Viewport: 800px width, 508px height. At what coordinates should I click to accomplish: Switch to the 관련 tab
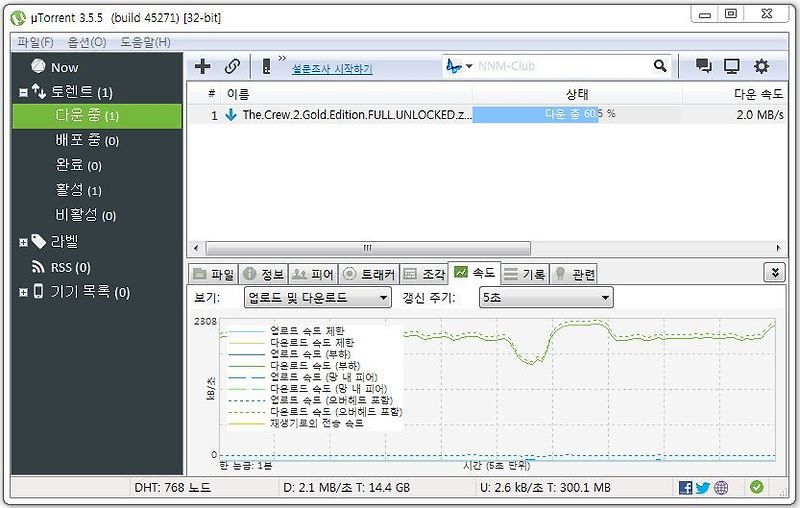[x=574, y=274]
